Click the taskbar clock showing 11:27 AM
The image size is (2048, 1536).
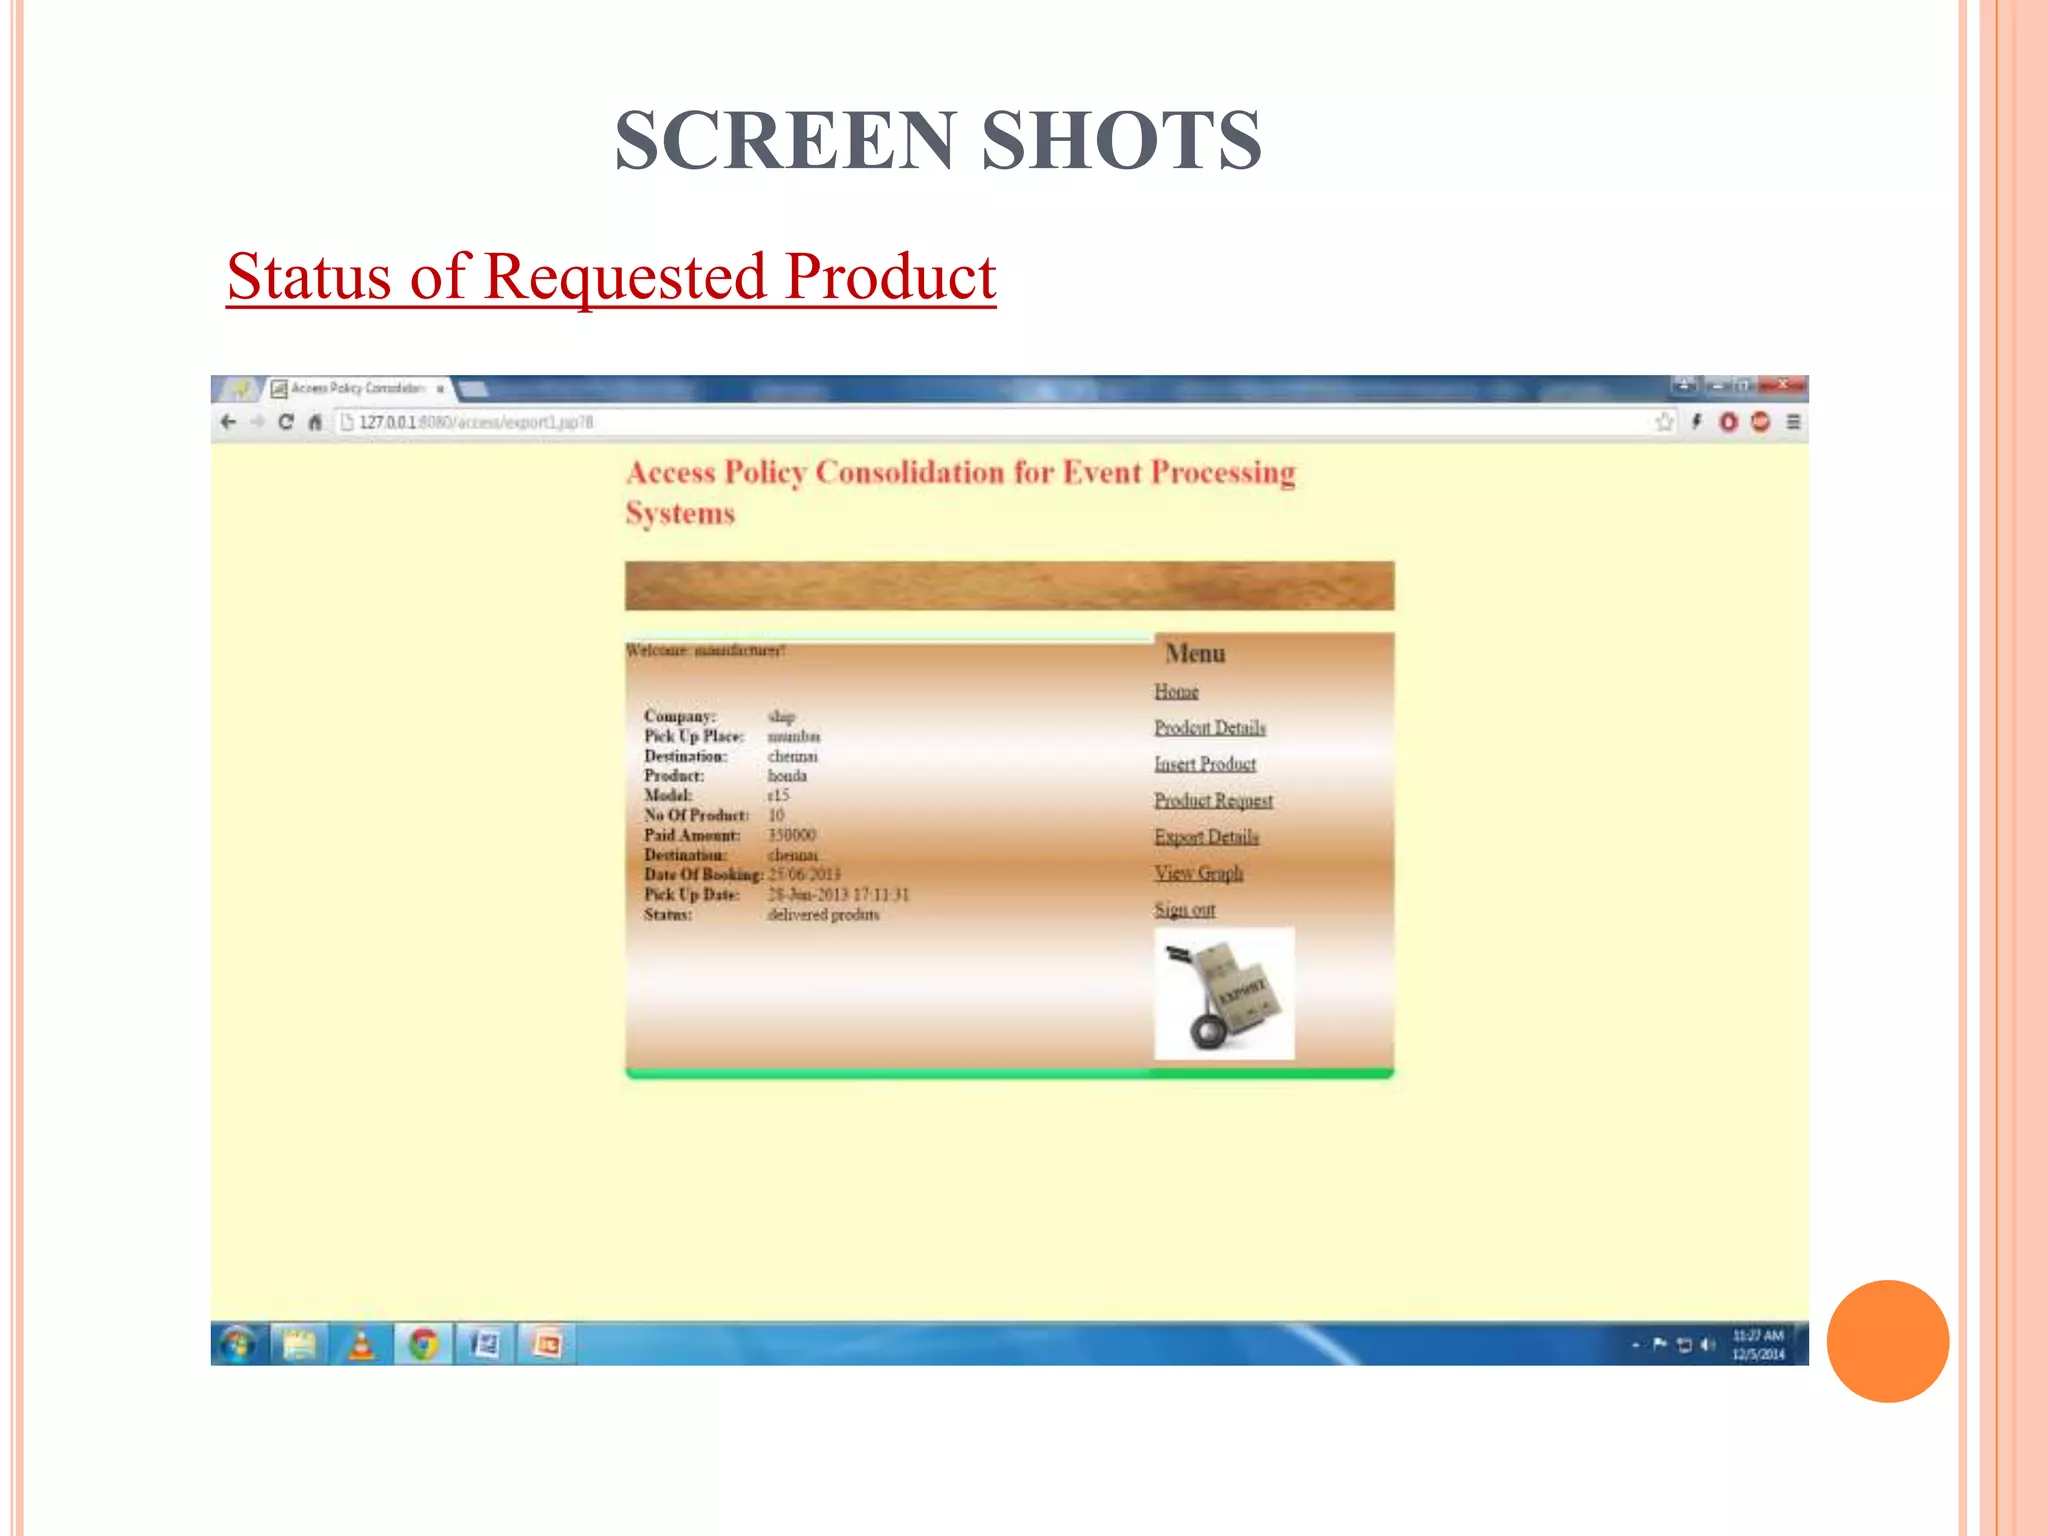coord(1759,1344)
